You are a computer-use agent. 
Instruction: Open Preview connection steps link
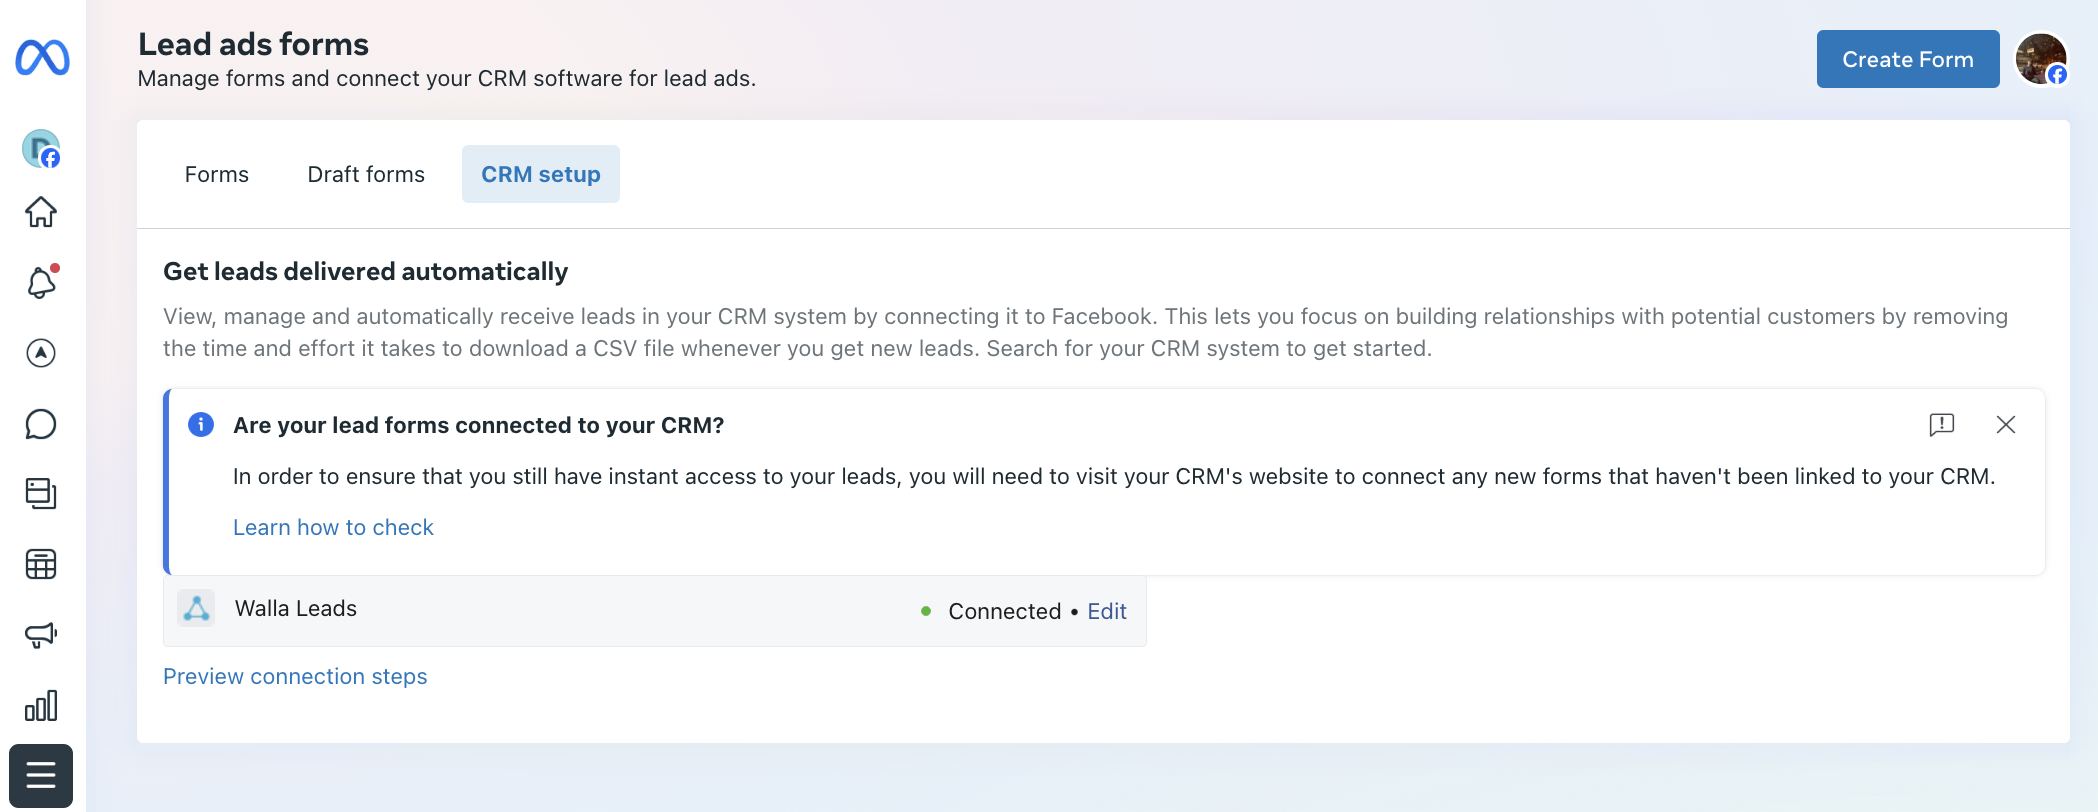295,676
